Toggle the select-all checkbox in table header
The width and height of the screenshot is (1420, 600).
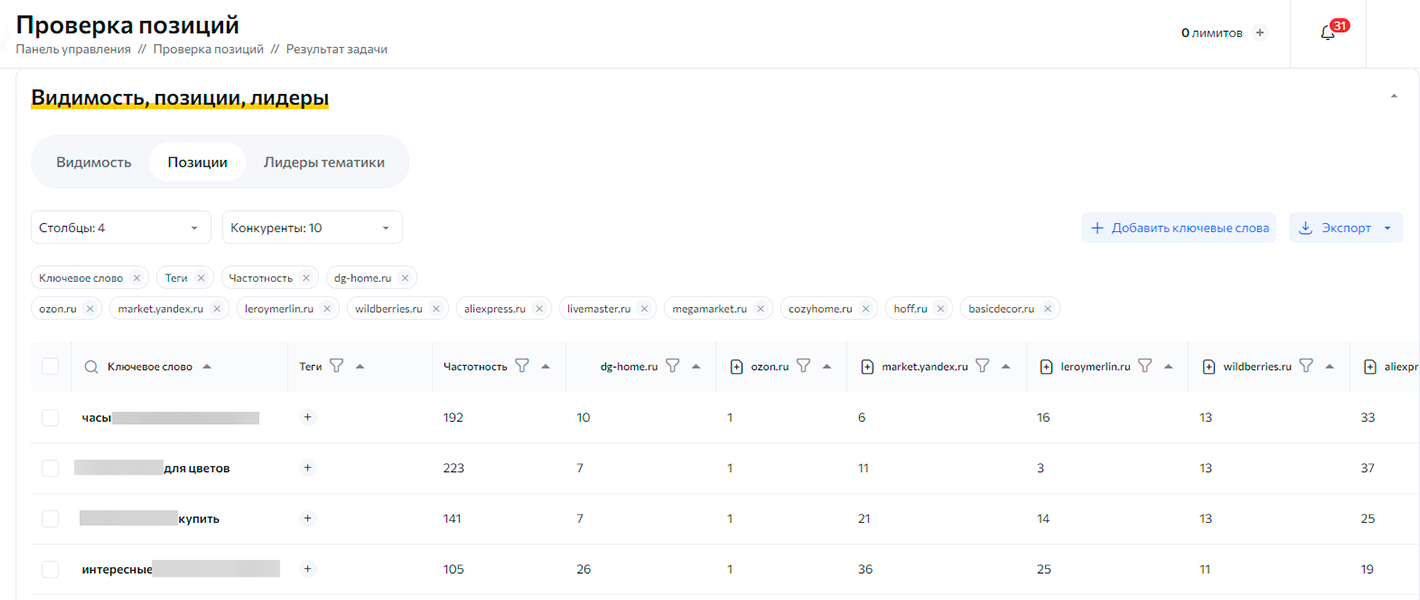click(x=50, y=367)
